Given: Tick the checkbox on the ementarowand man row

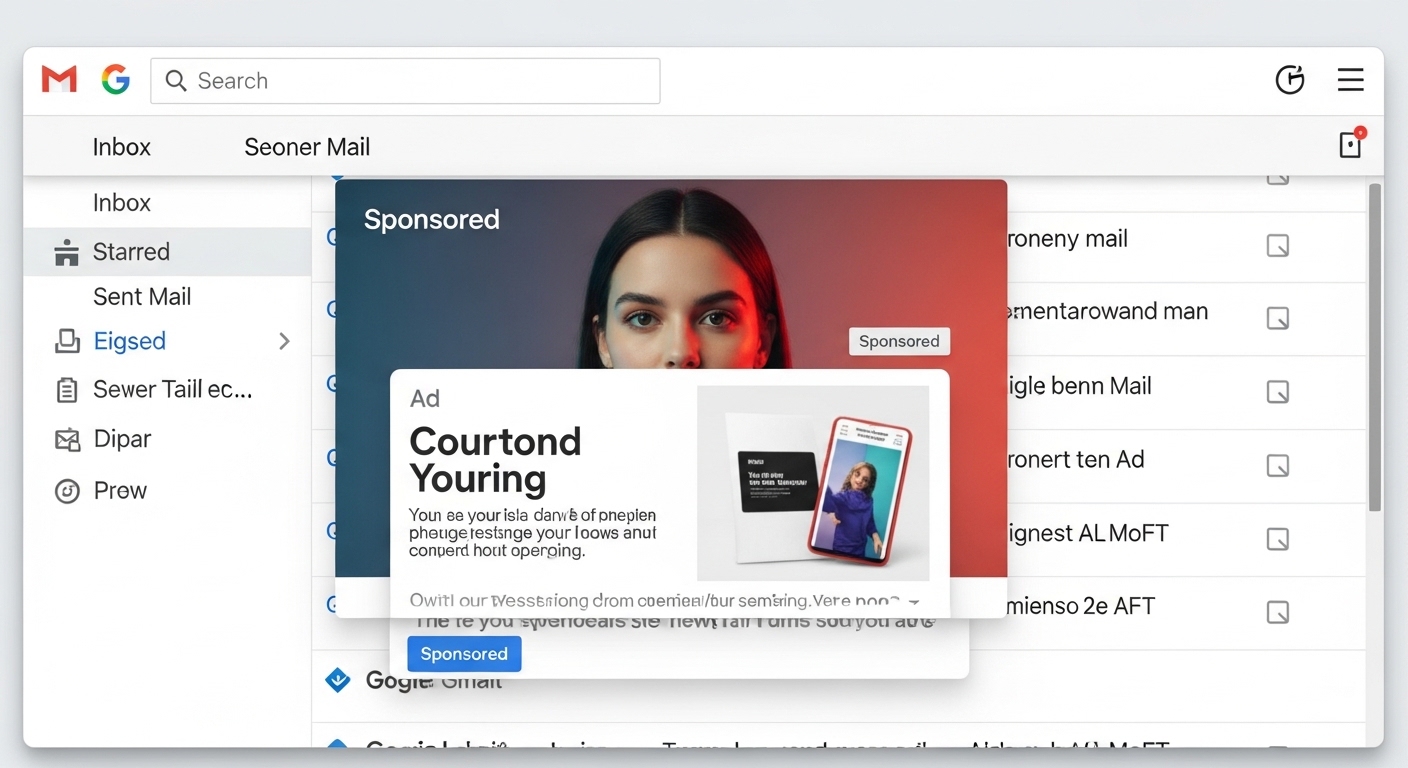Looking at the screenshot, I should 1278,319.
